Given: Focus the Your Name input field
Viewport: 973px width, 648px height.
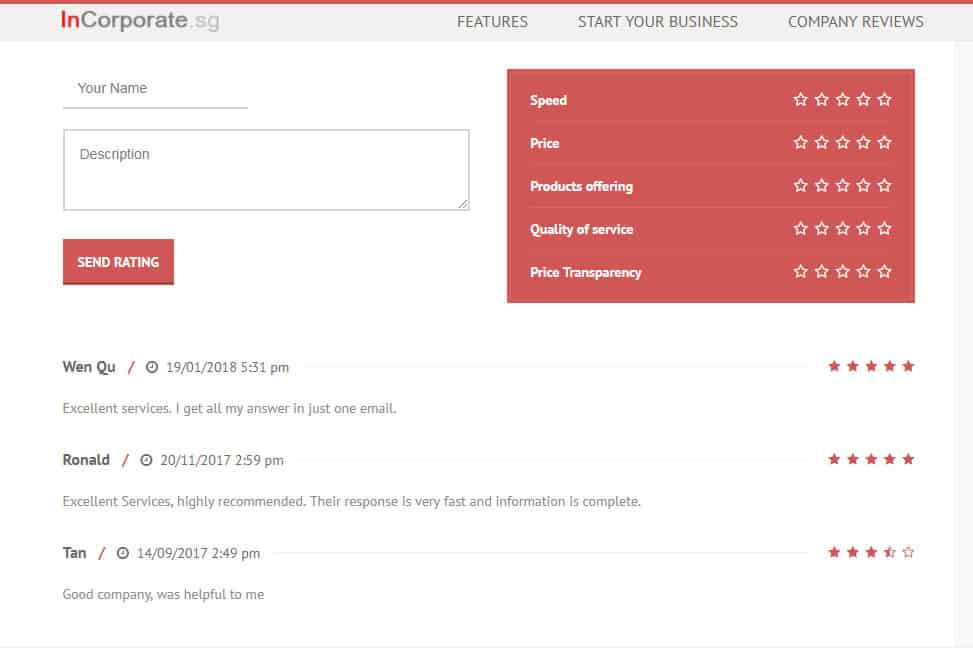Looking at the screenshot, I should click(155, 89).
